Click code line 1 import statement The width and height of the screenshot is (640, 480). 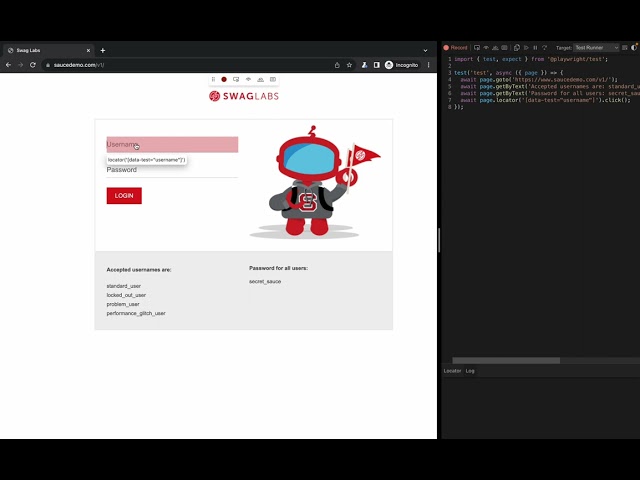click(x=531, y=59)
